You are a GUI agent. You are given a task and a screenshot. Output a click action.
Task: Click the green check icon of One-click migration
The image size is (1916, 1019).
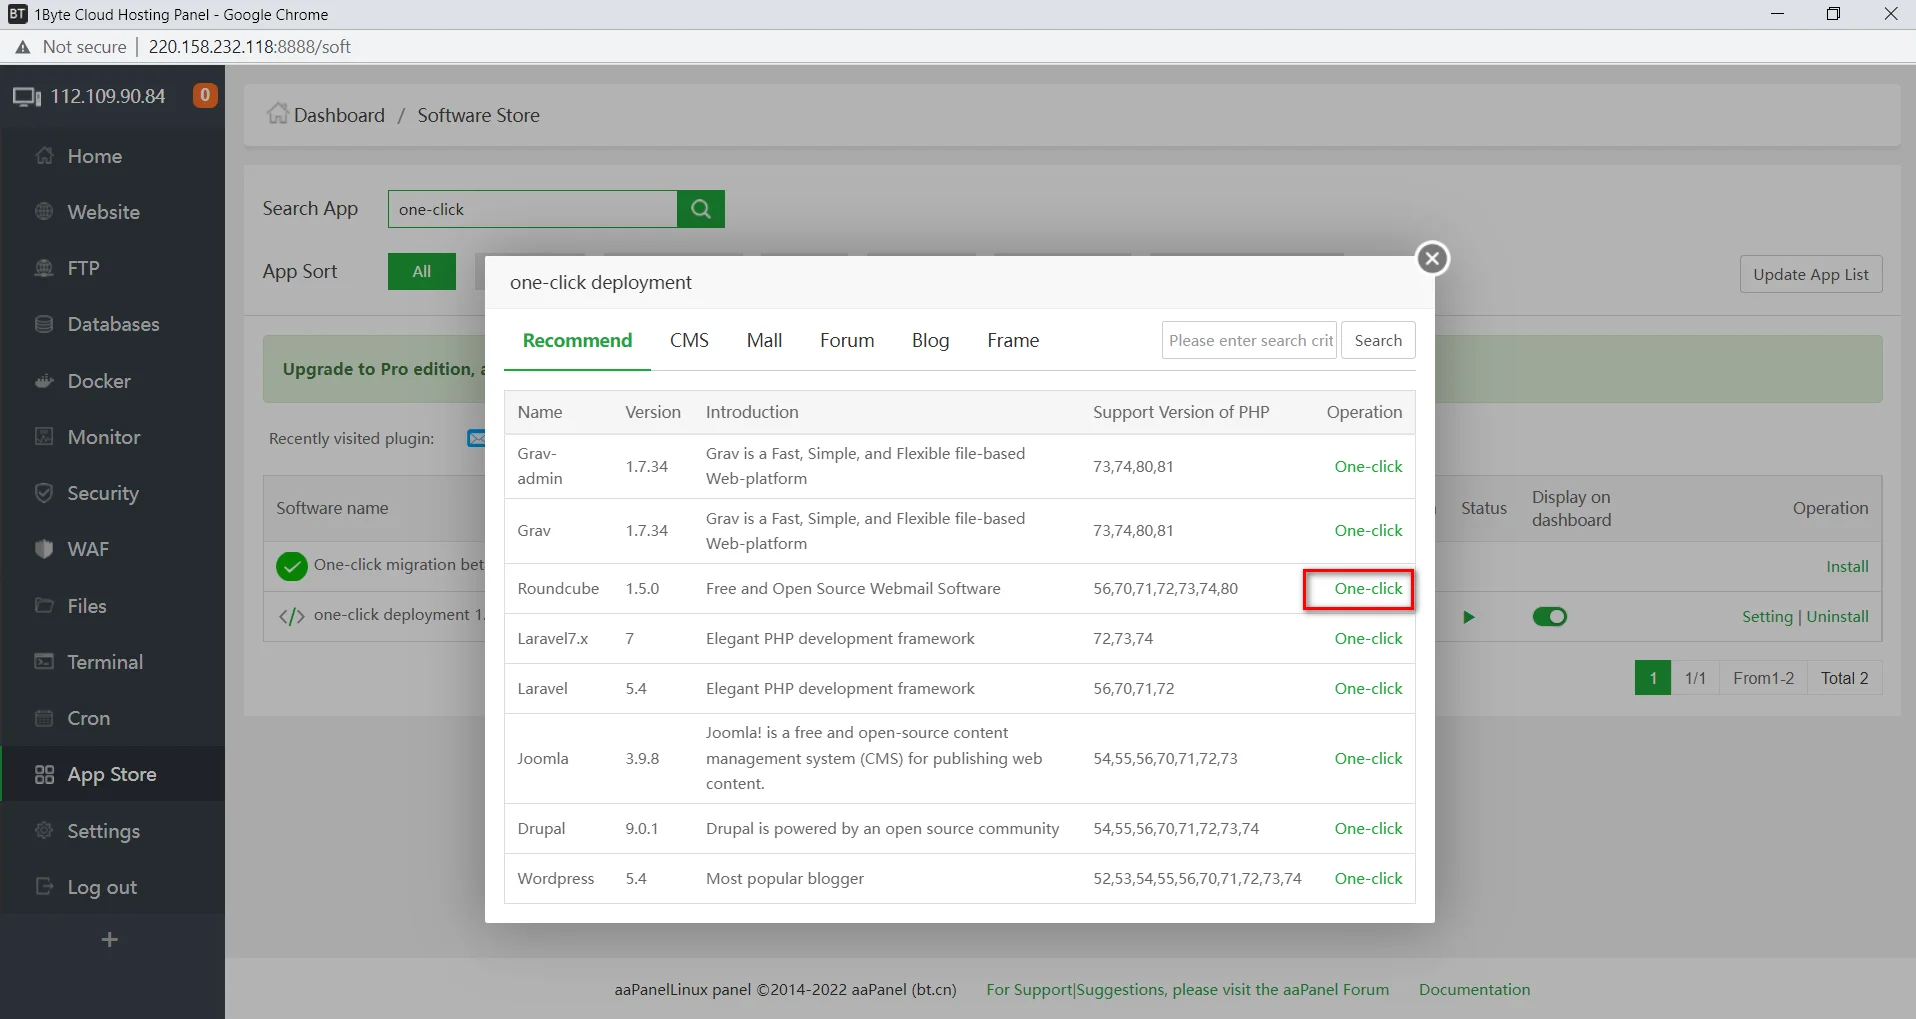click(x=291, y=566)
